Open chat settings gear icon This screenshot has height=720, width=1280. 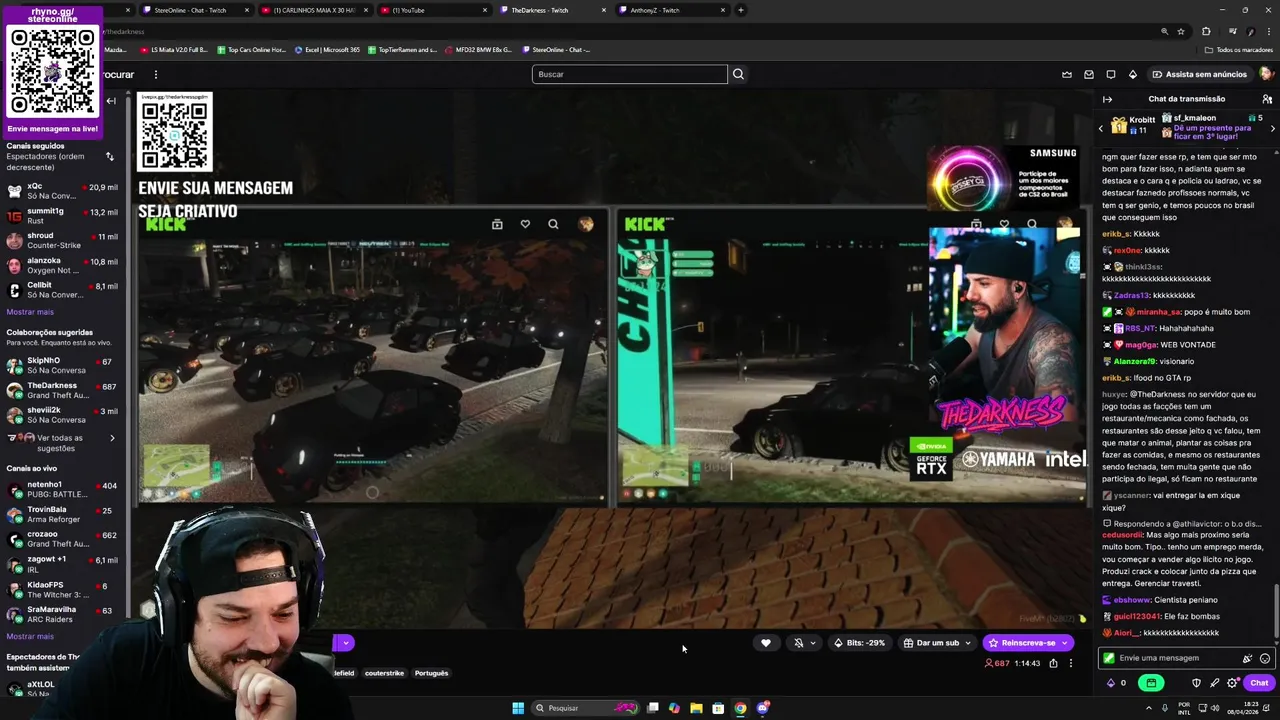[x=1232, y=683]
